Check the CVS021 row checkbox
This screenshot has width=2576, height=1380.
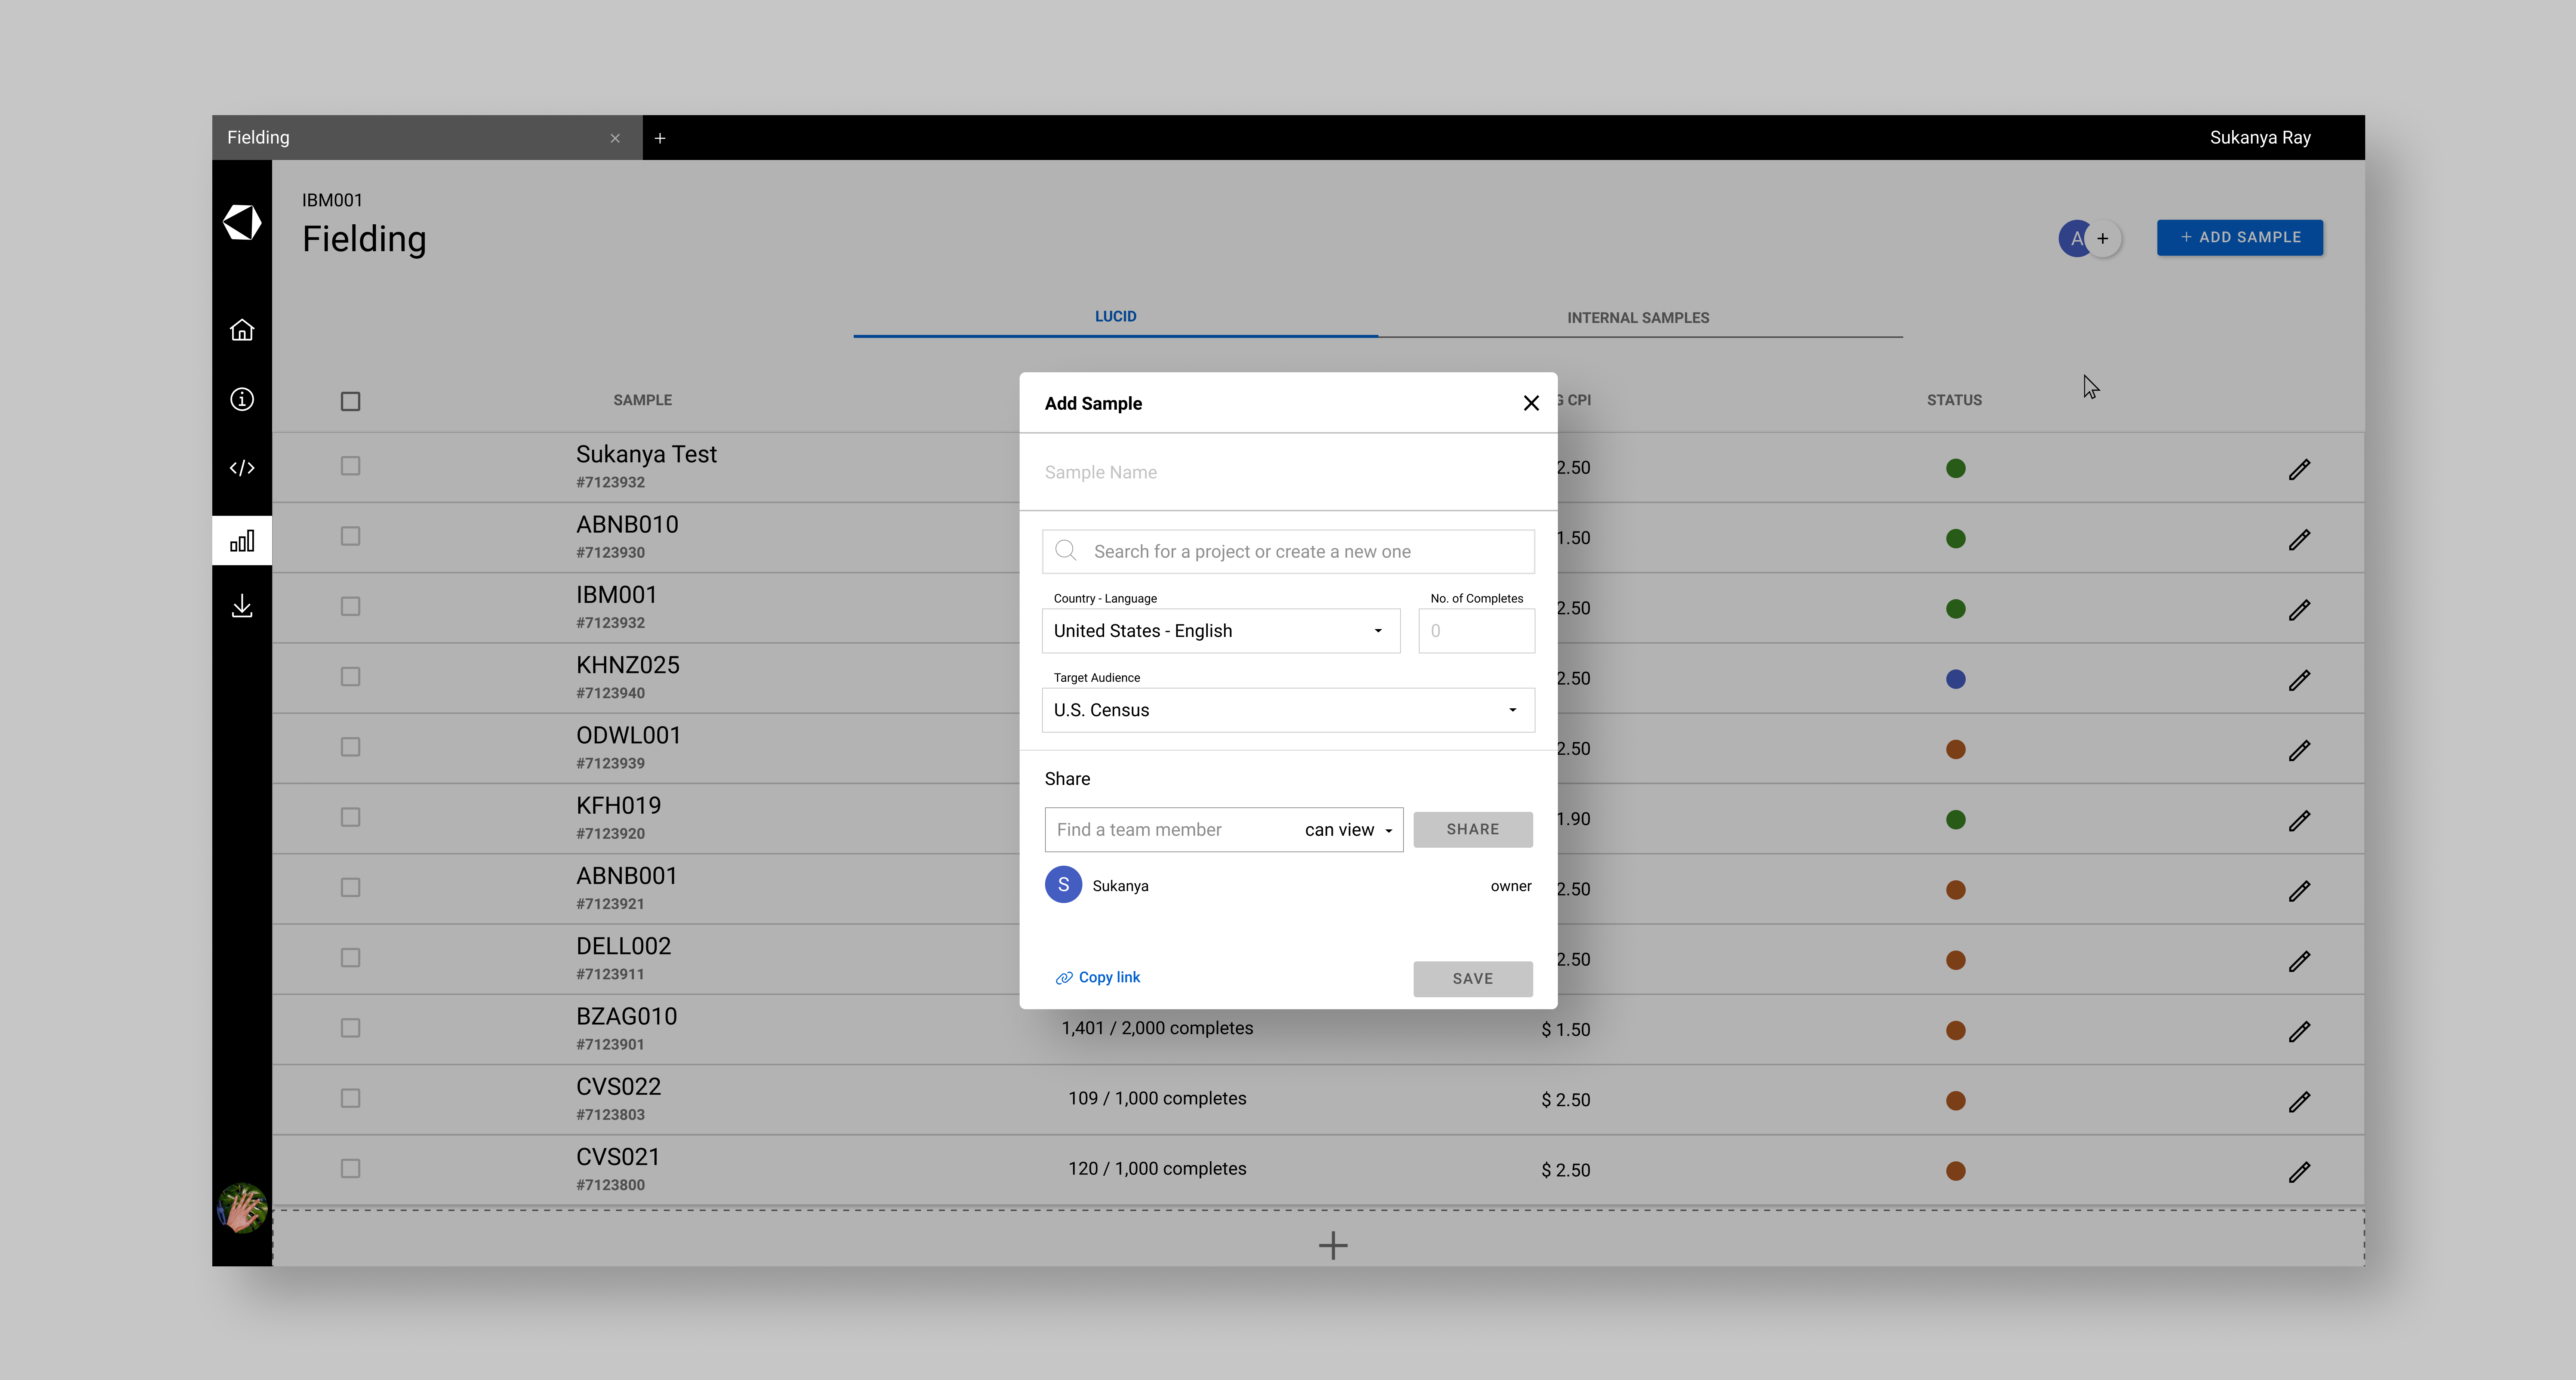(x=350, y=1168)
